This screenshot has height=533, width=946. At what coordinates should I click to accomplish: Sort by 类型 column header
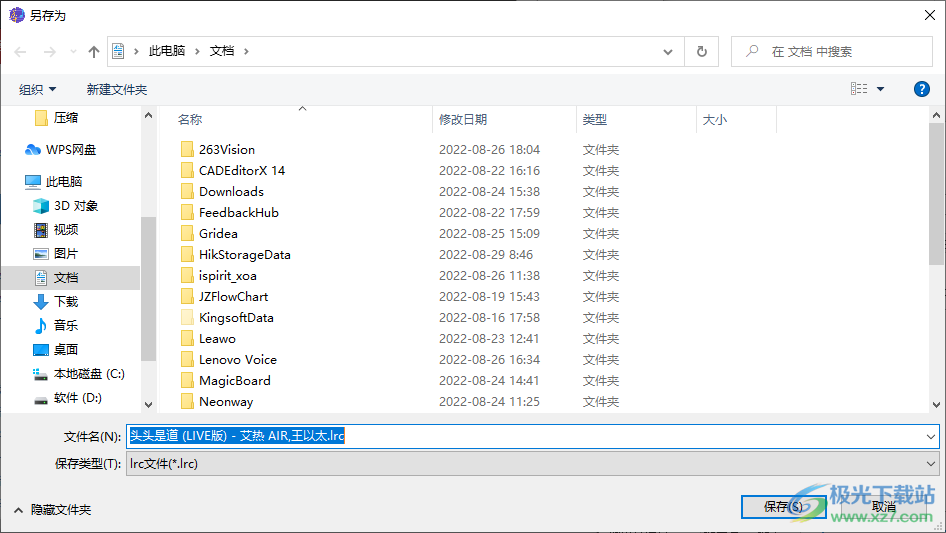594,120
